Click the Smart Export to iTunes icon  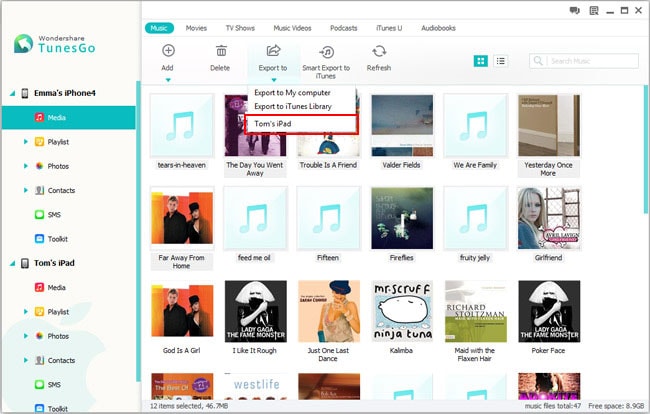point(327,52)
